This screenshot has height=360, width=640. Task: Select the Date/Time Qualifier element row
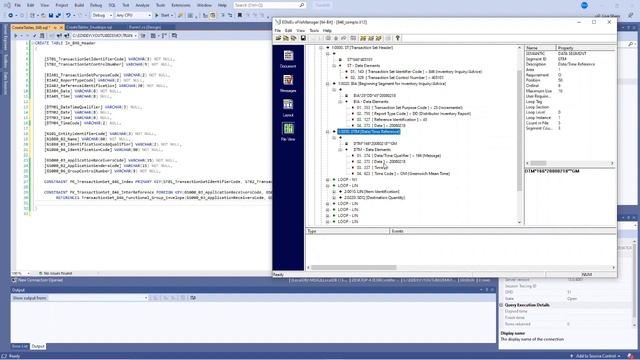coord(399,156)
